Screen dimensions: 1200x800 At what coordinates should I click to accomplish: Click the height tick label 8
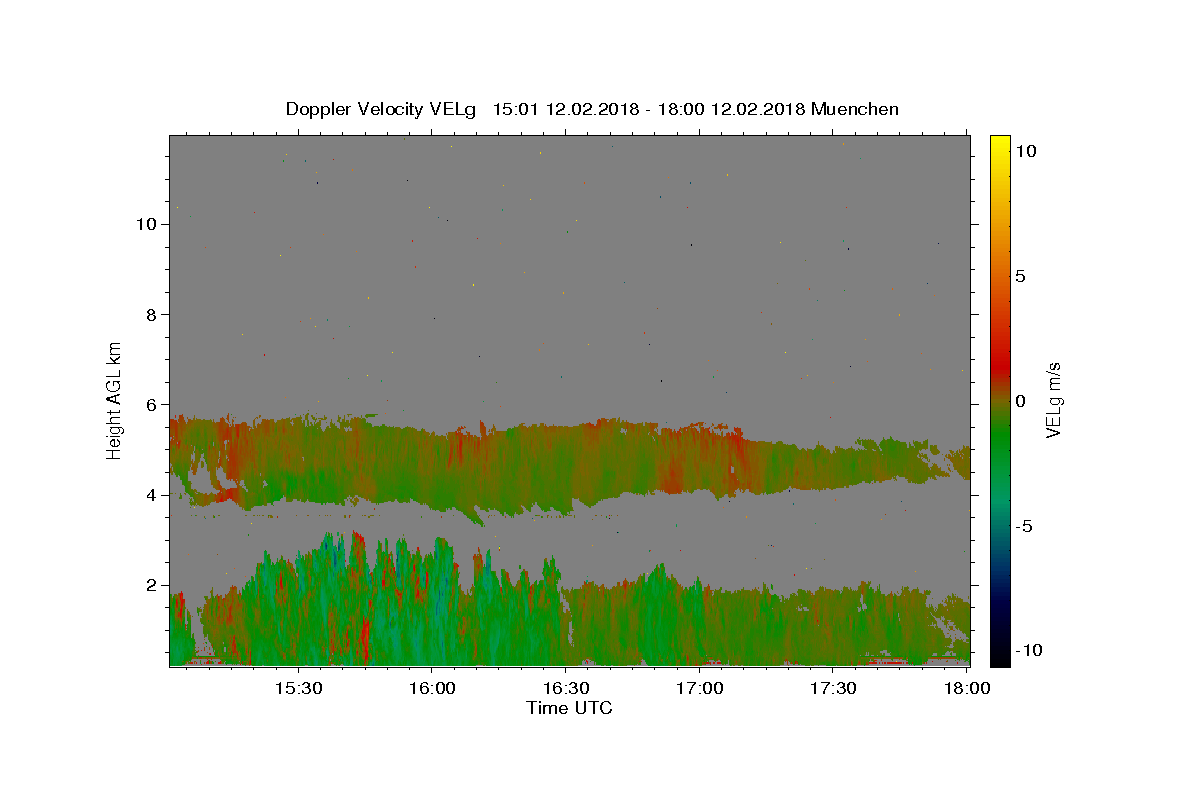152,314
